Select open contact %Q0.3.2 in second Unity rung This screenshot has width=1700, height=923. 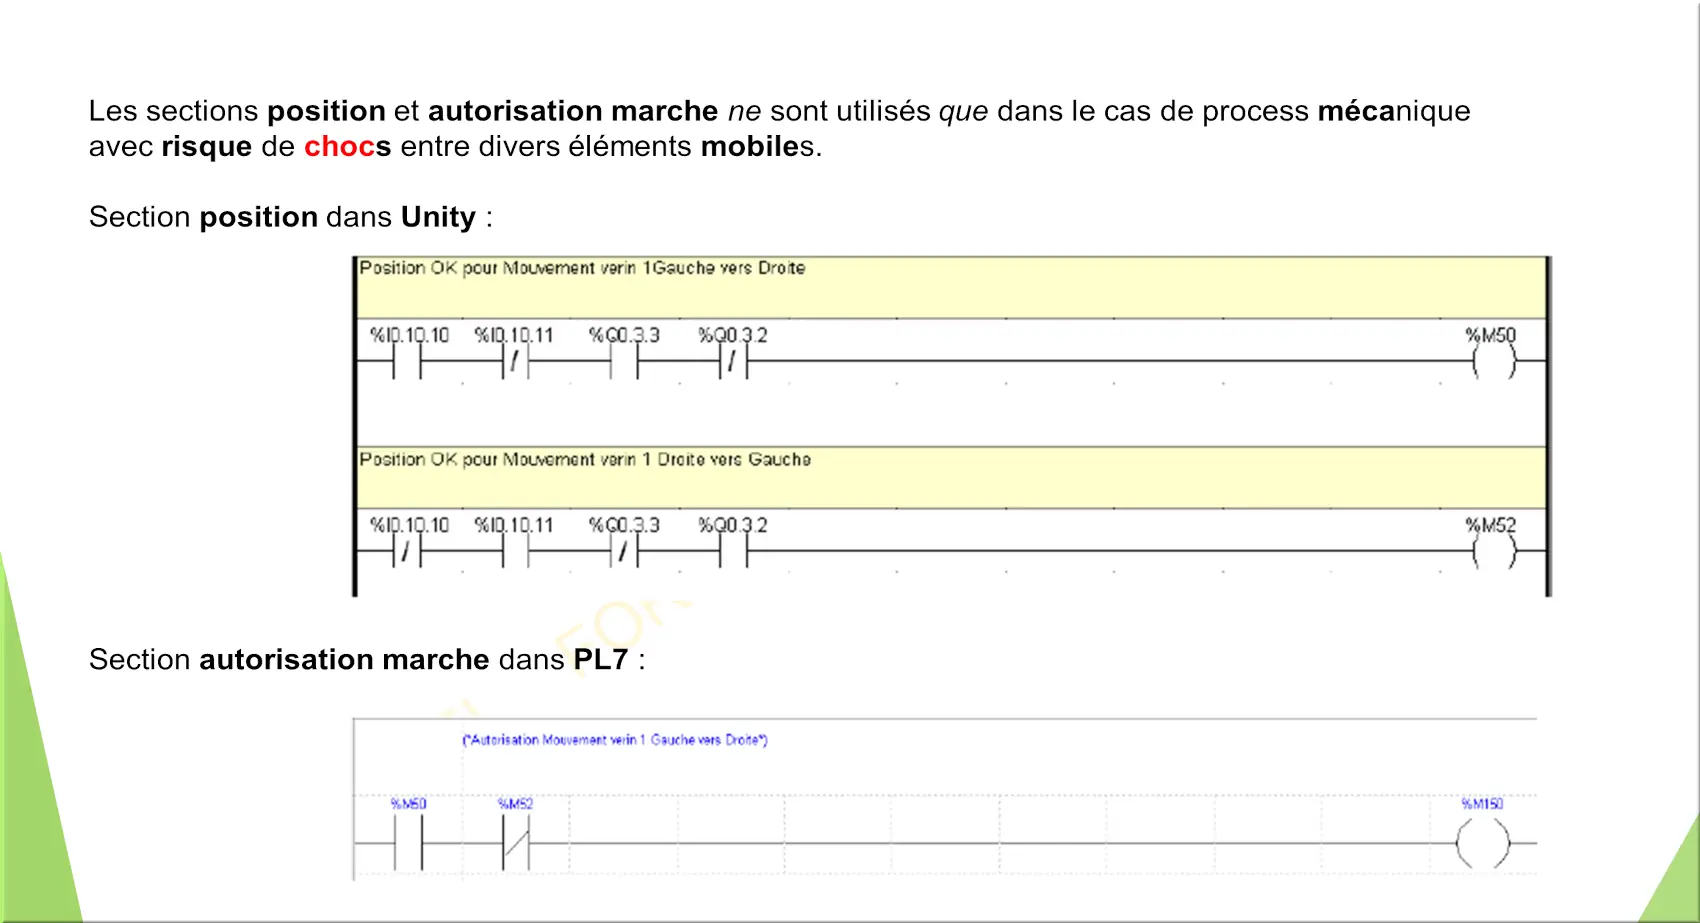point(733,551)
